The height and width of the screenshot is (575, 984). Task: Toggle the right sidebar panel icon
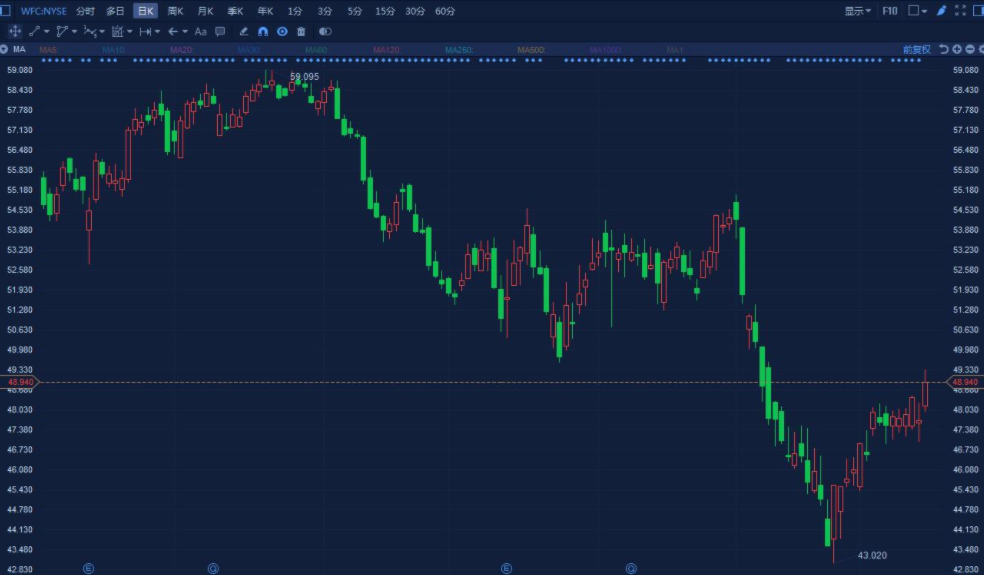[978, 11]
